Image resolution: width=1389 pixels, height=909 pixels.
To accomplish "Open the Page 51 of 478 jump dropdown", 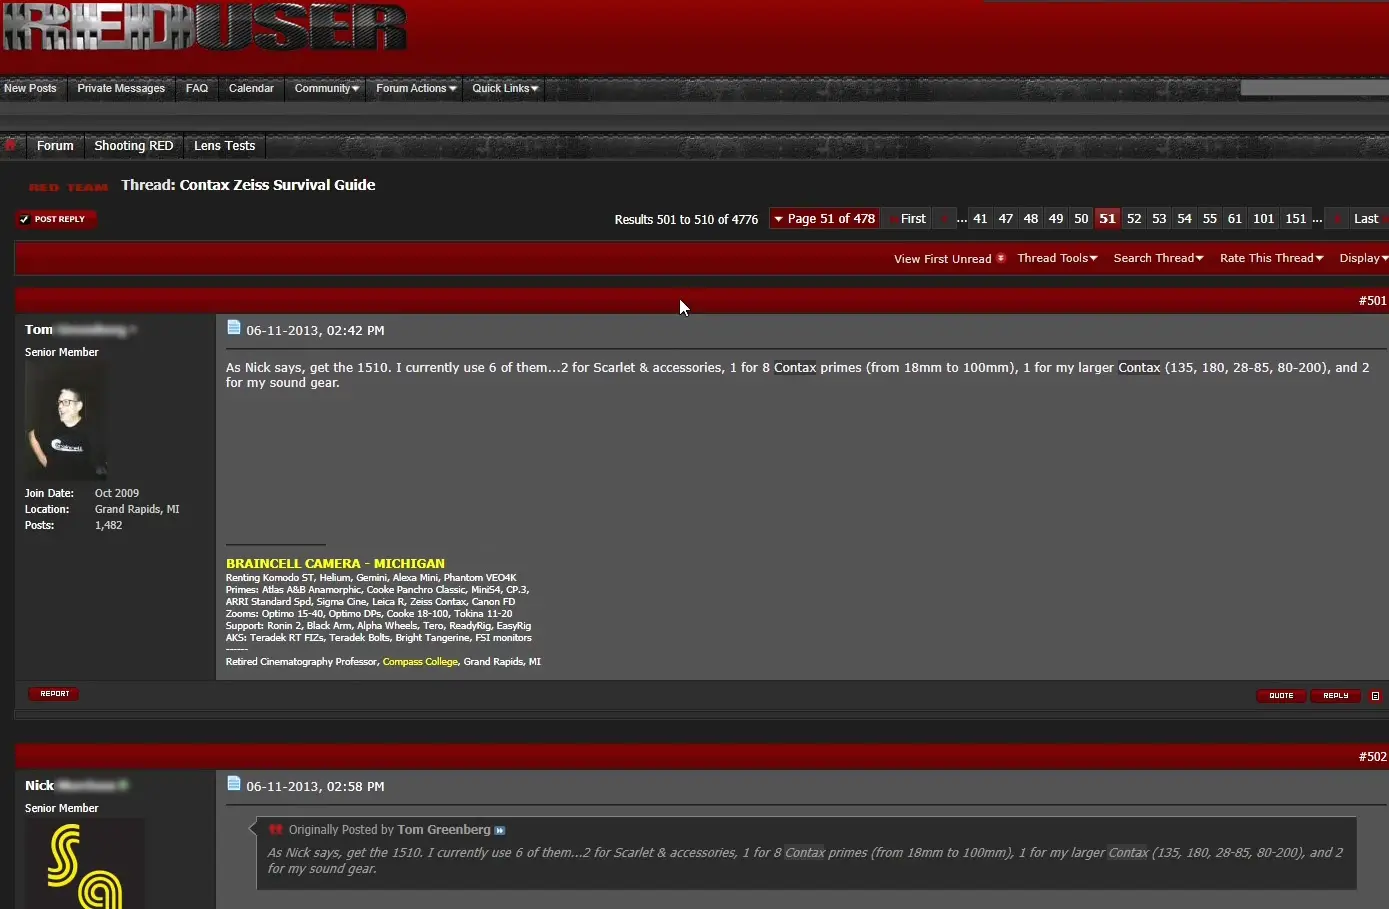I will coord(824,219).
